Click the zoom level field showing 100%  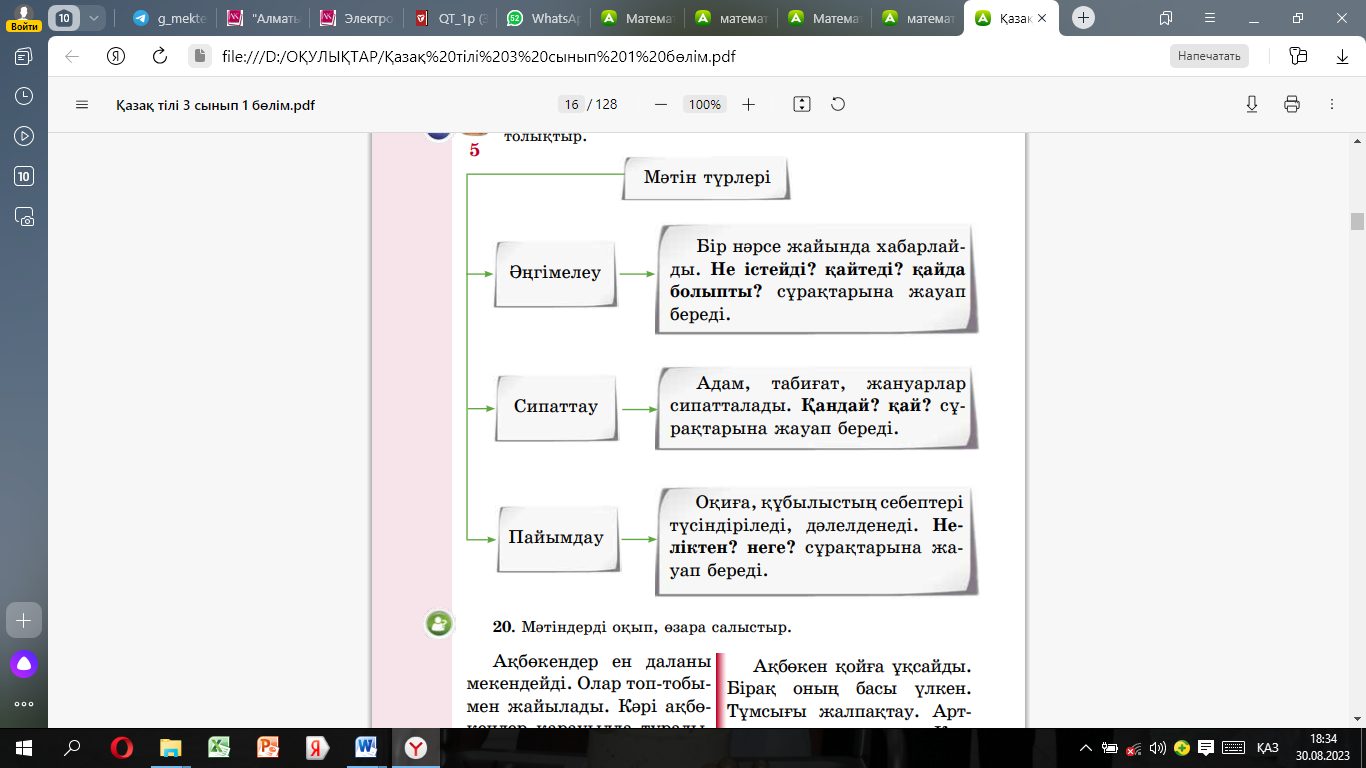[705, 104]
